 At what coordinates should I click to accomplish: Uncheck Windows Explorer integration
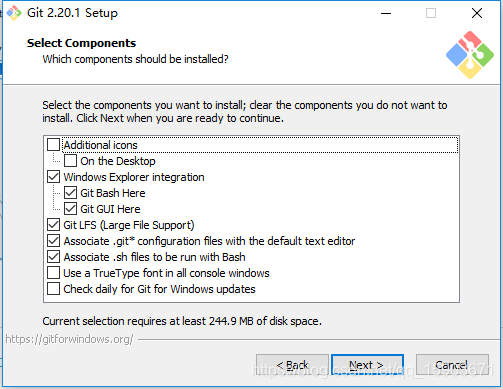tap(53, 177)
